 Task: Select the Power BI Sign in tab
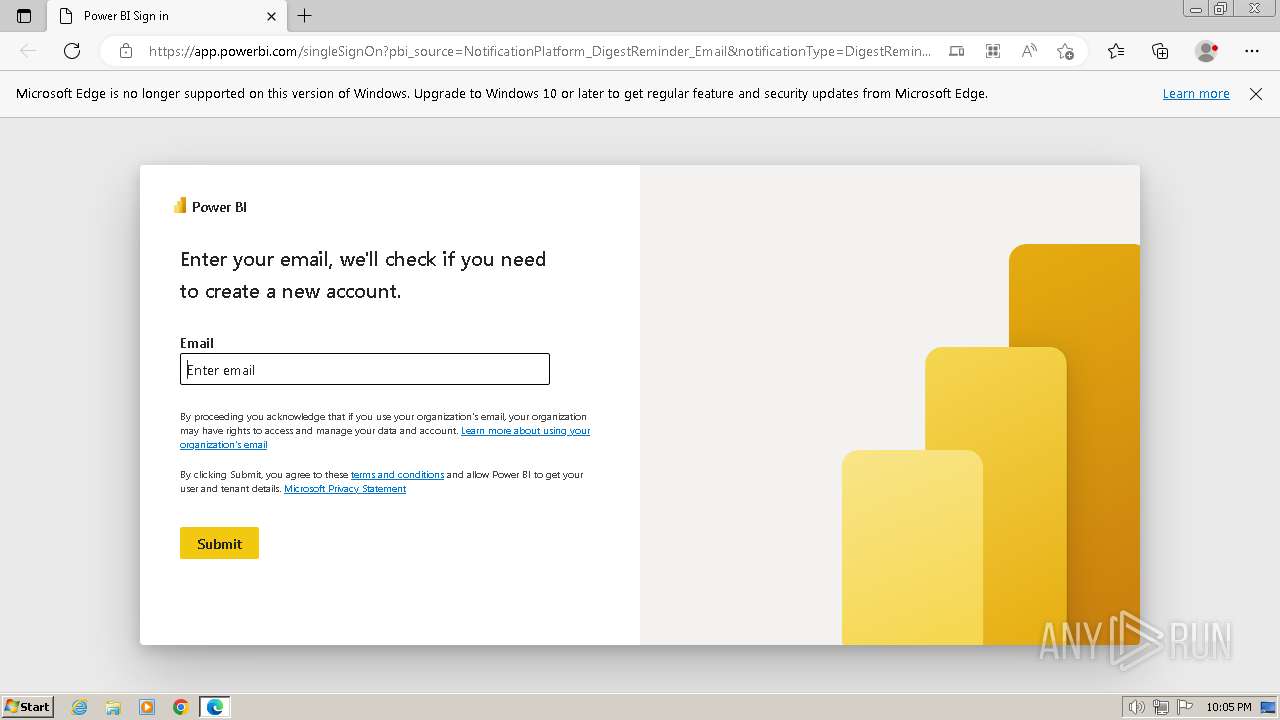pos(167,16)
